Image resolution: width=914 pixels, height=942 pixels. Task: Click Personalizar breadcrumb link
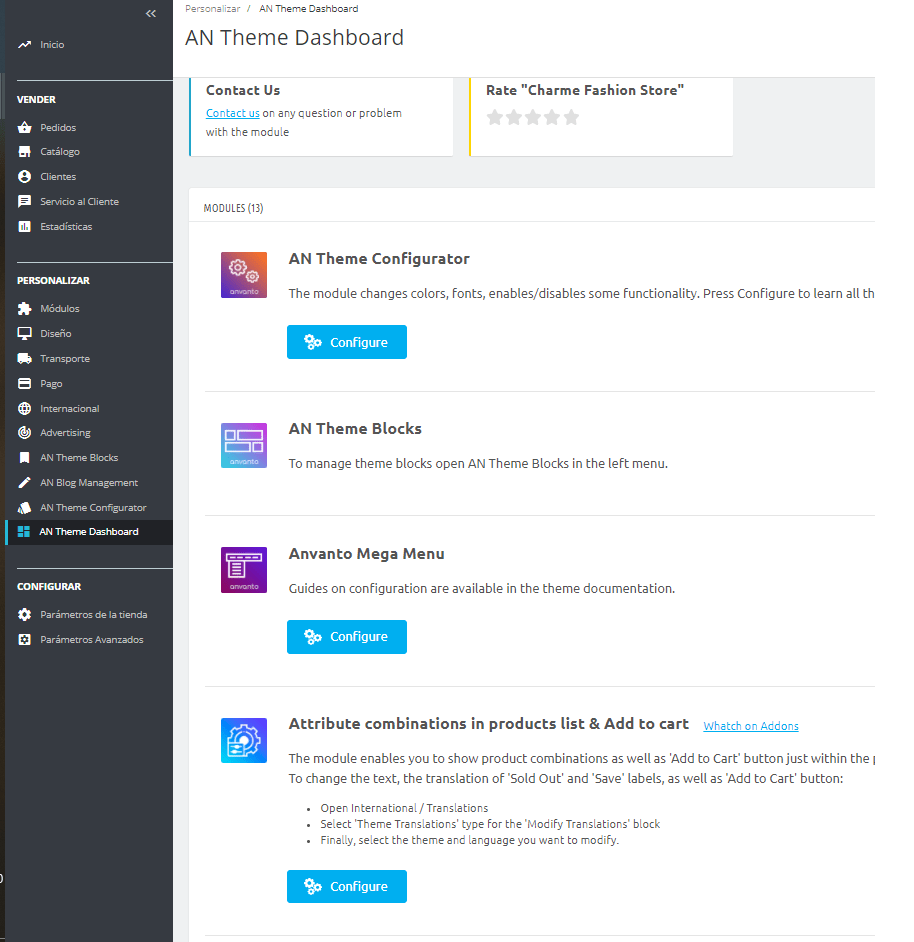click(212, 8)
